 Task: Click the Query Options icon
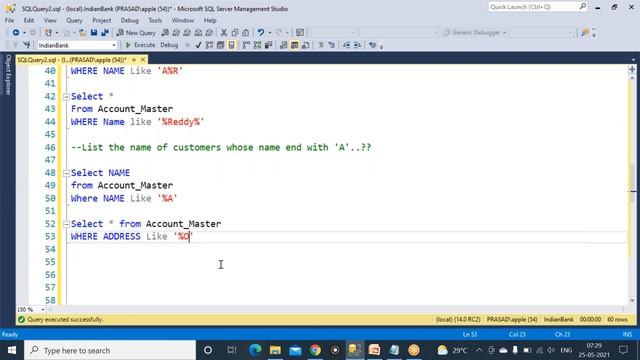[x=220, y=45]
